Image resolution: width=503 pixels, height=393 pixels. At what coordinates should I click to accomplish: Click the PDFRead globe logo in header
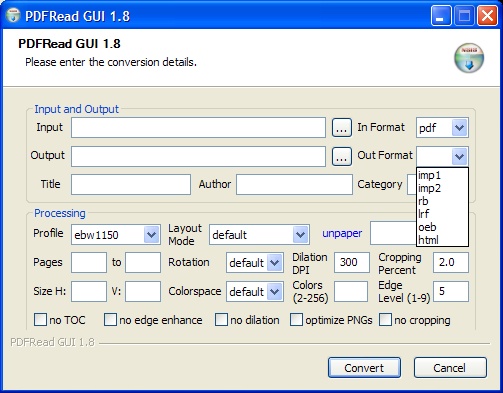click(x=469, y=58)
